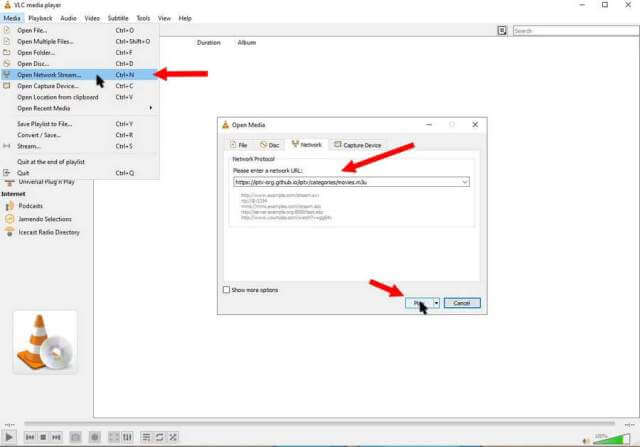Click the Duration column header

(x=209, y=42)
